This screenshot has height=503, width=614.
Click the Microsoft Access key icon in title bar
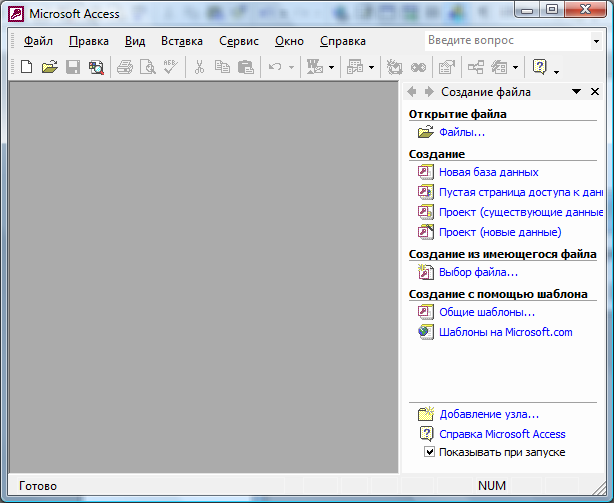(x=16, y=14)
